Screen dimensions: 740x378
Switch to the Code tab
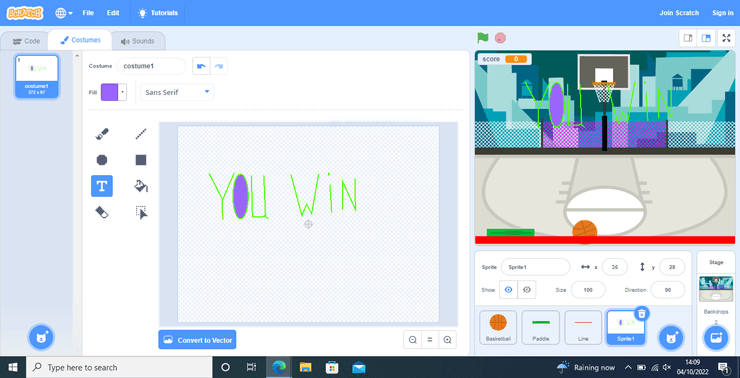pyautogui.click(x=26, y=41)
